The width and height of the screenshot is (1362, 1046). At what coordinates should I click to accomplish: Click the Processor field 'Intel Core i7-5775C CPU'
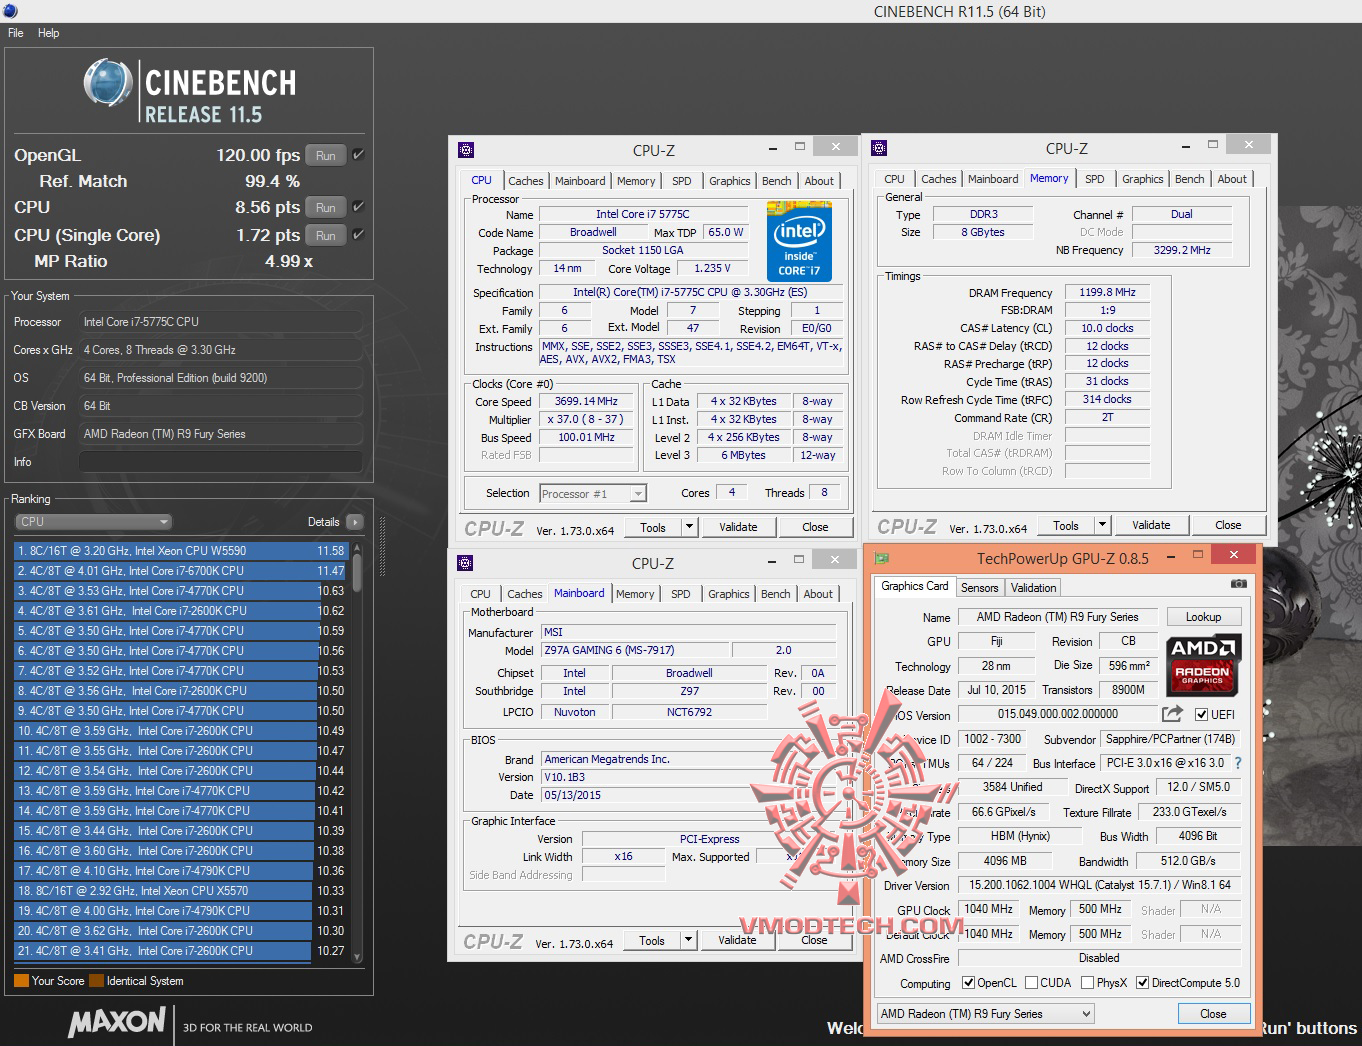click(x=220, y=322)
